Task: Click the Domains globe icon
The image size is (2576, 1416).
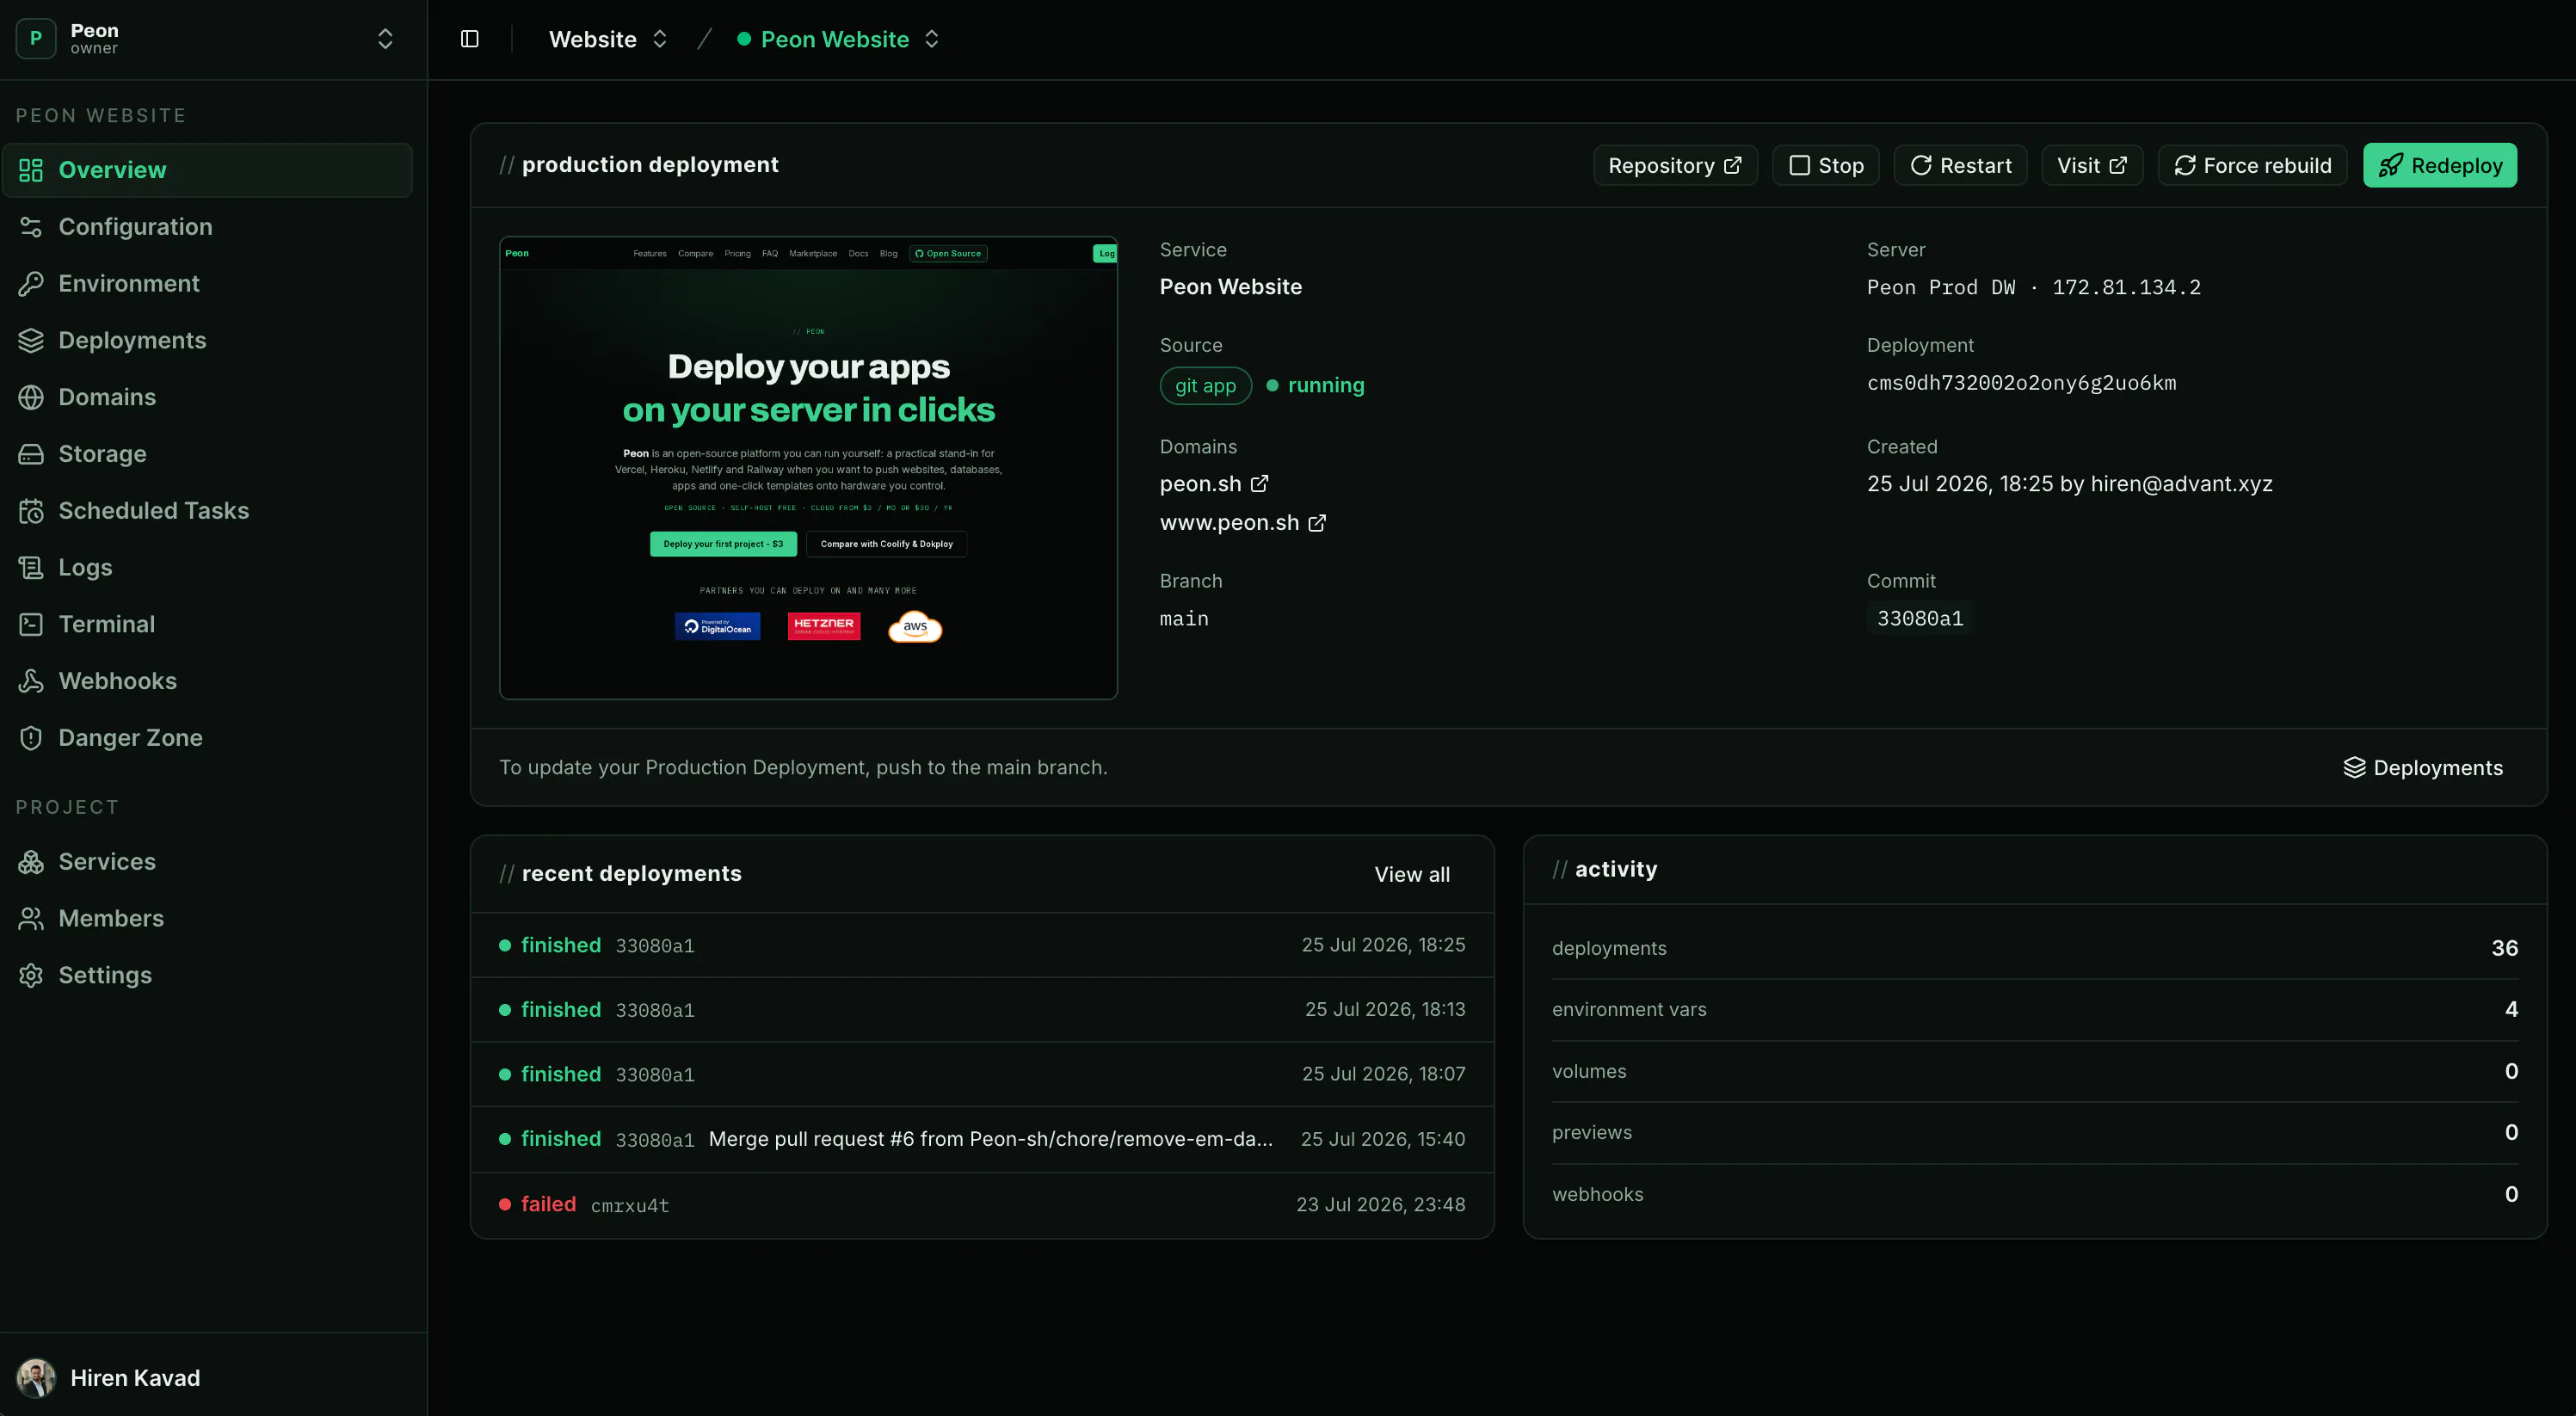Action: click(x=31, y=397)
